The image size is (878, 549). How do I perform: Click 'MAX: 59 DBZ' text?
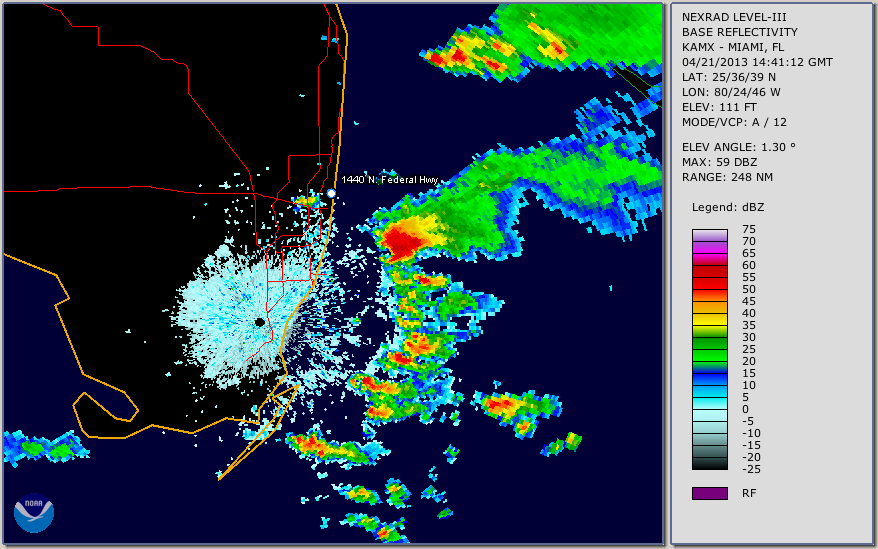click(x=719, y=162)
